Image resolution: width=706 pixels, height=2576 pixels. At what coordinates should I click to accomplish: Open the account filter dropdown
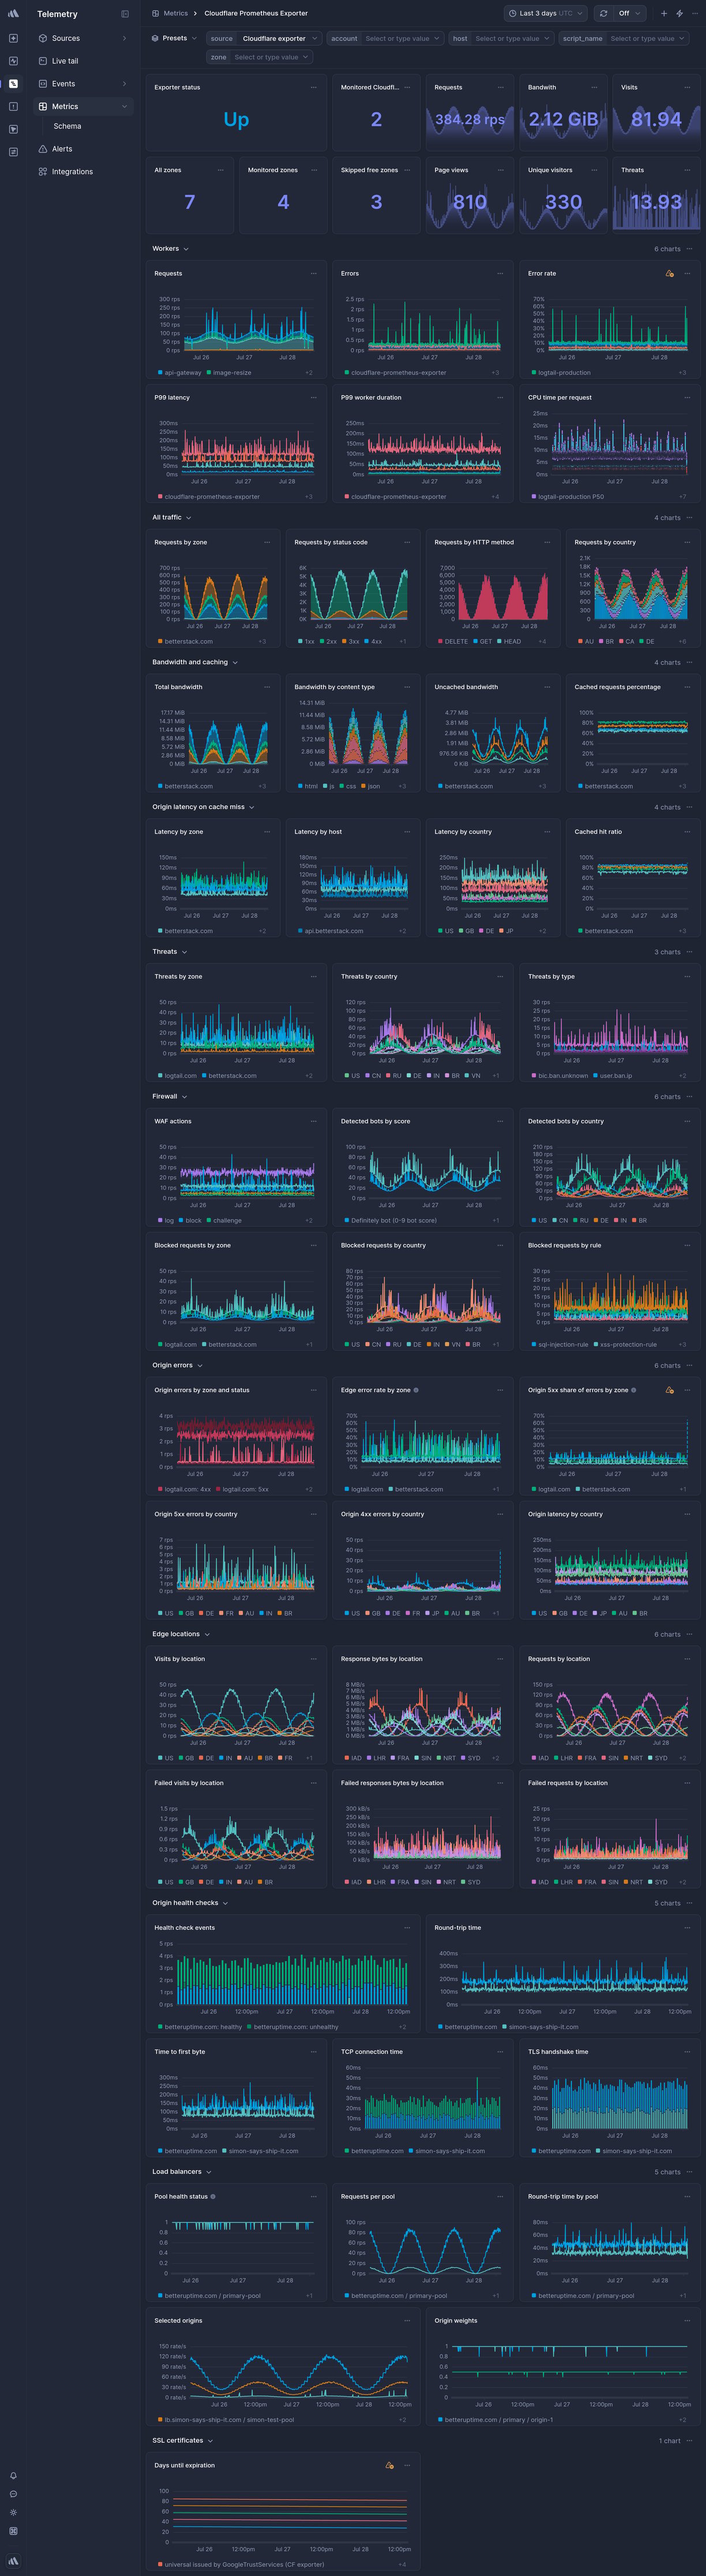pyautogui.click(x=386, y=38)
